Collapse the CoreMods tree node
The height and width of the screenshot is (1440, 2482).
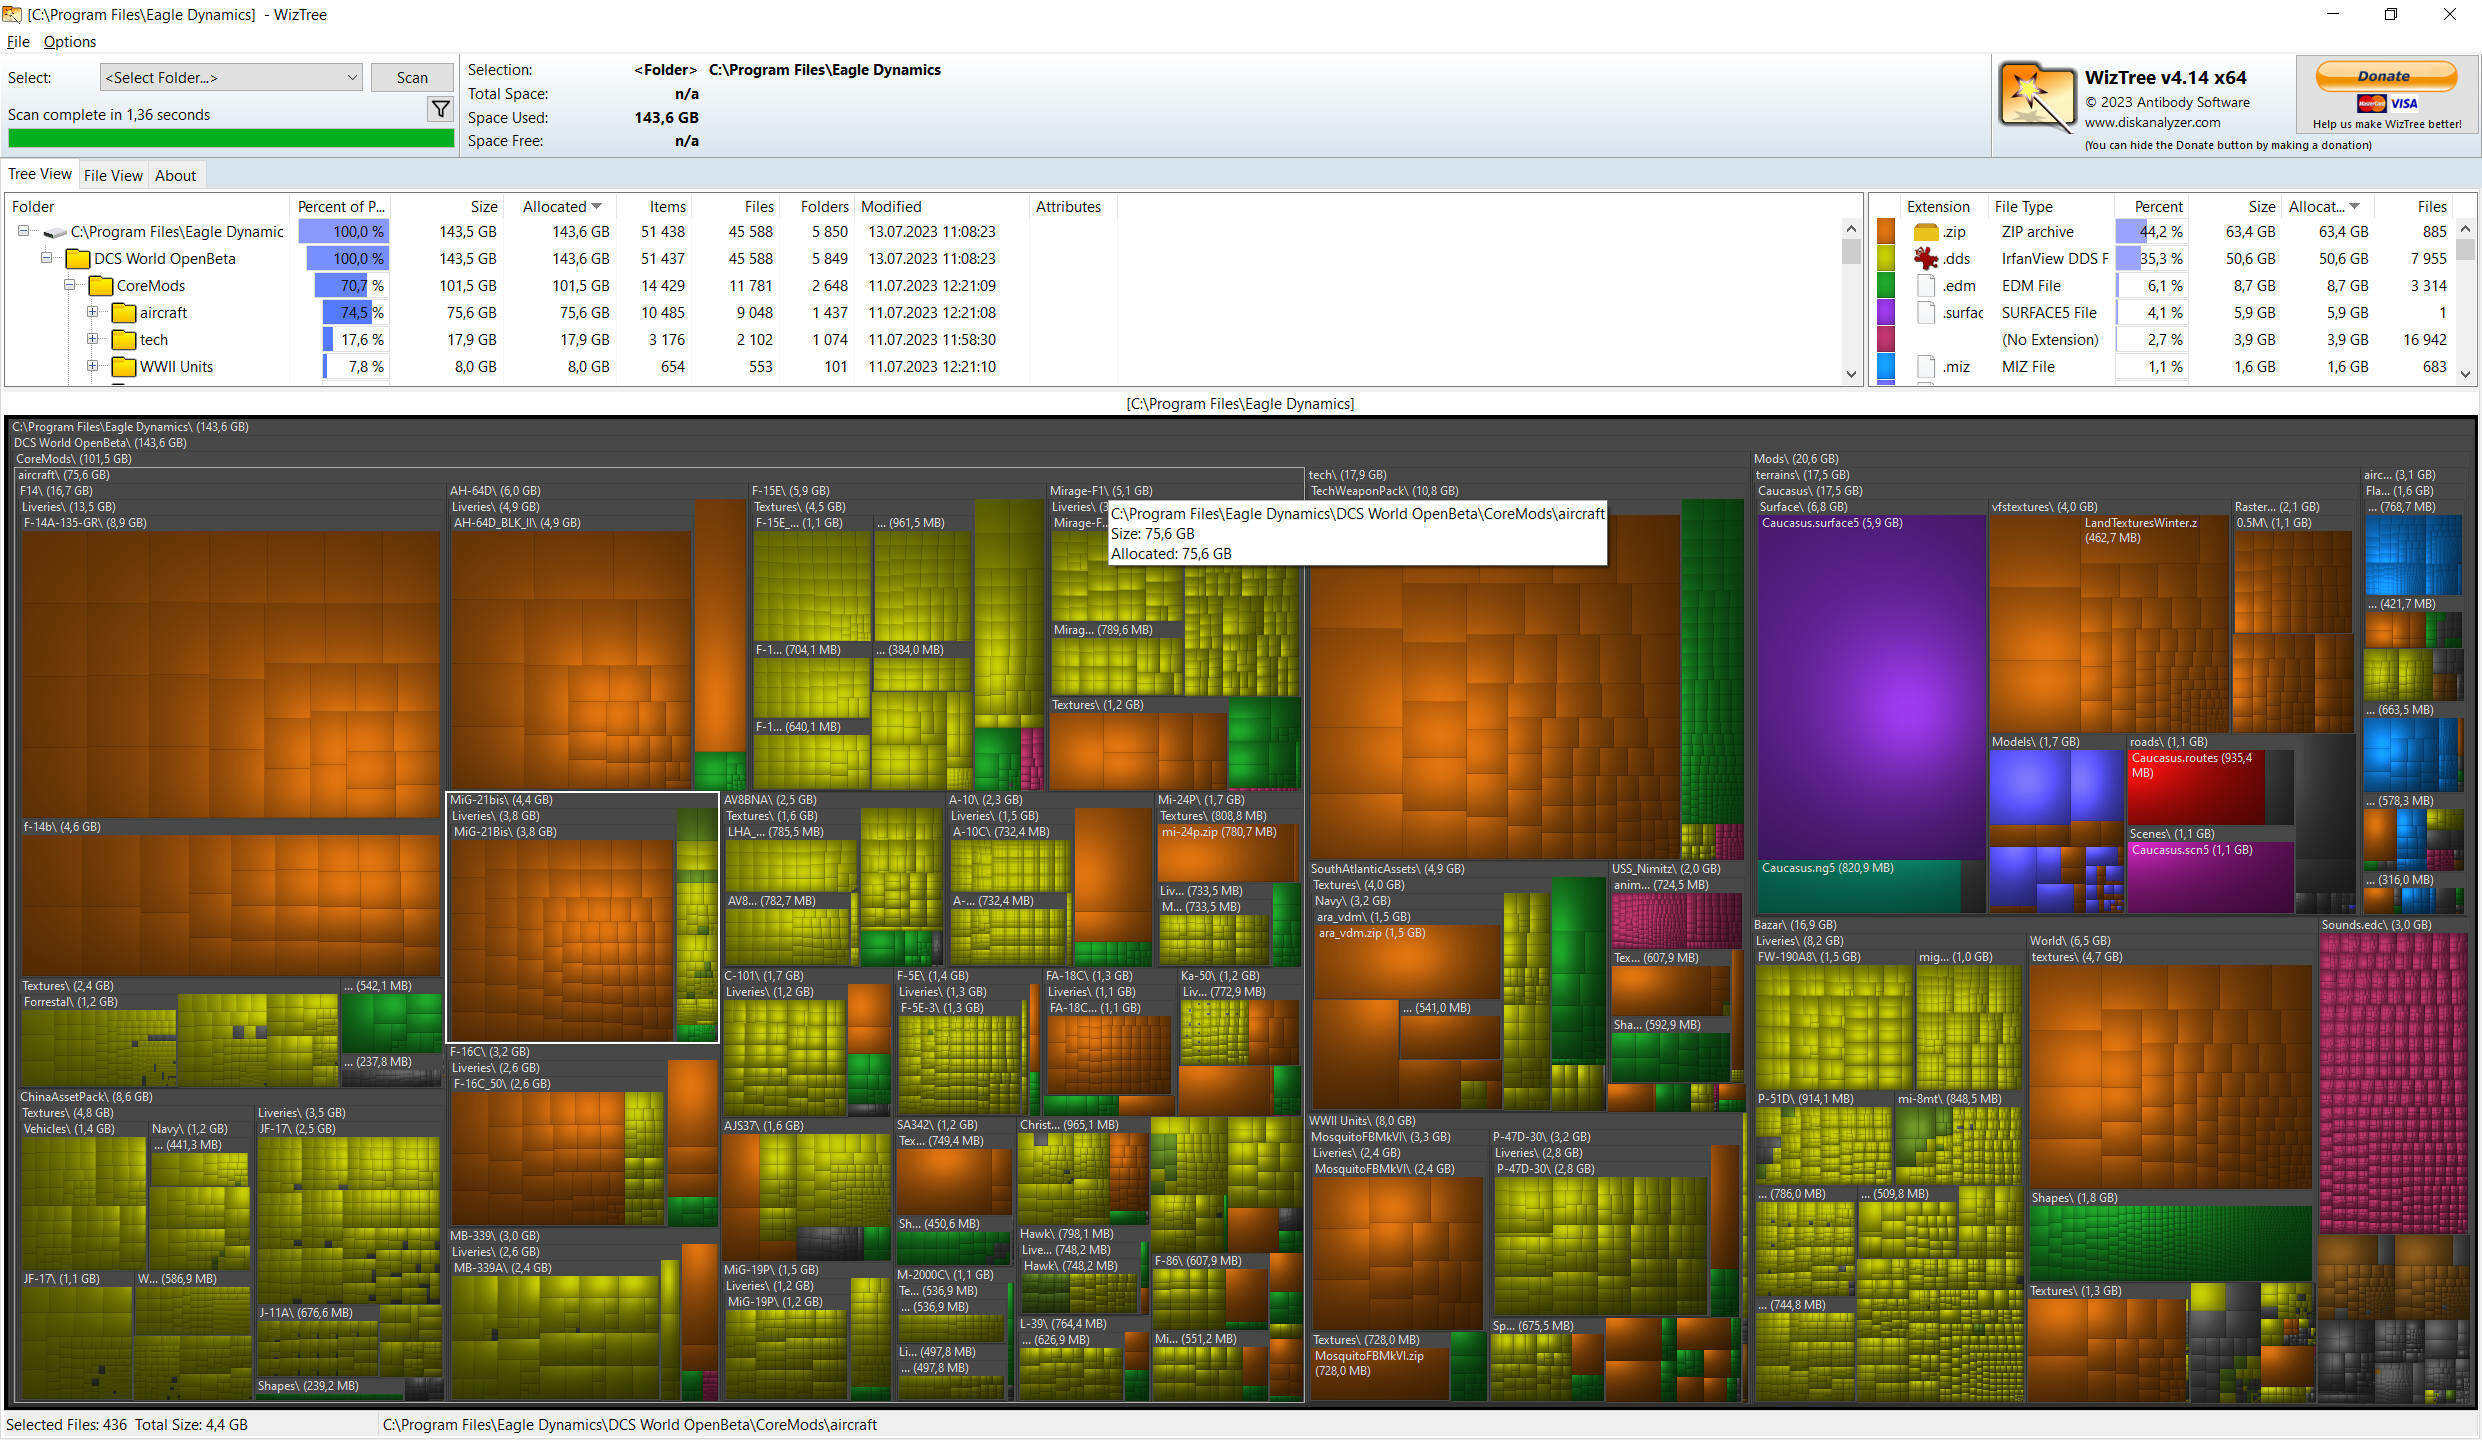tap(69, 285)
